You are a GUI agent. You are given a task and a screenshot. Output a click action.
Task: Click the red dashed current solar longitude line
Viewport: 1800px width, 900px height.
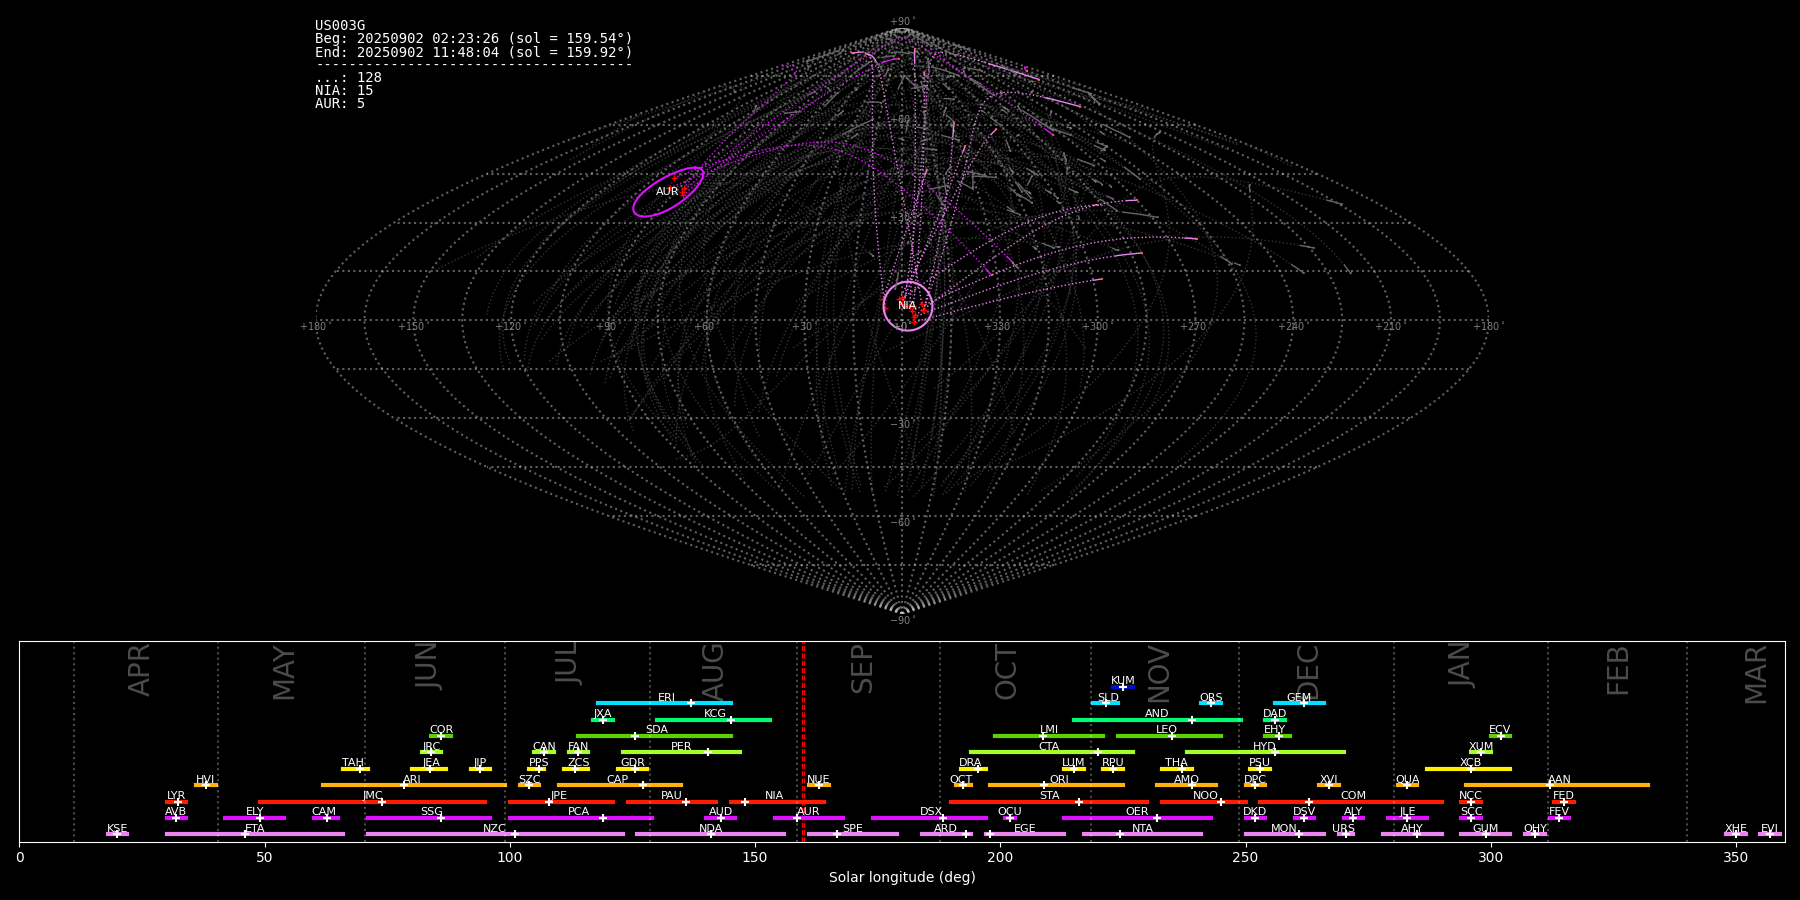[803, 741]
